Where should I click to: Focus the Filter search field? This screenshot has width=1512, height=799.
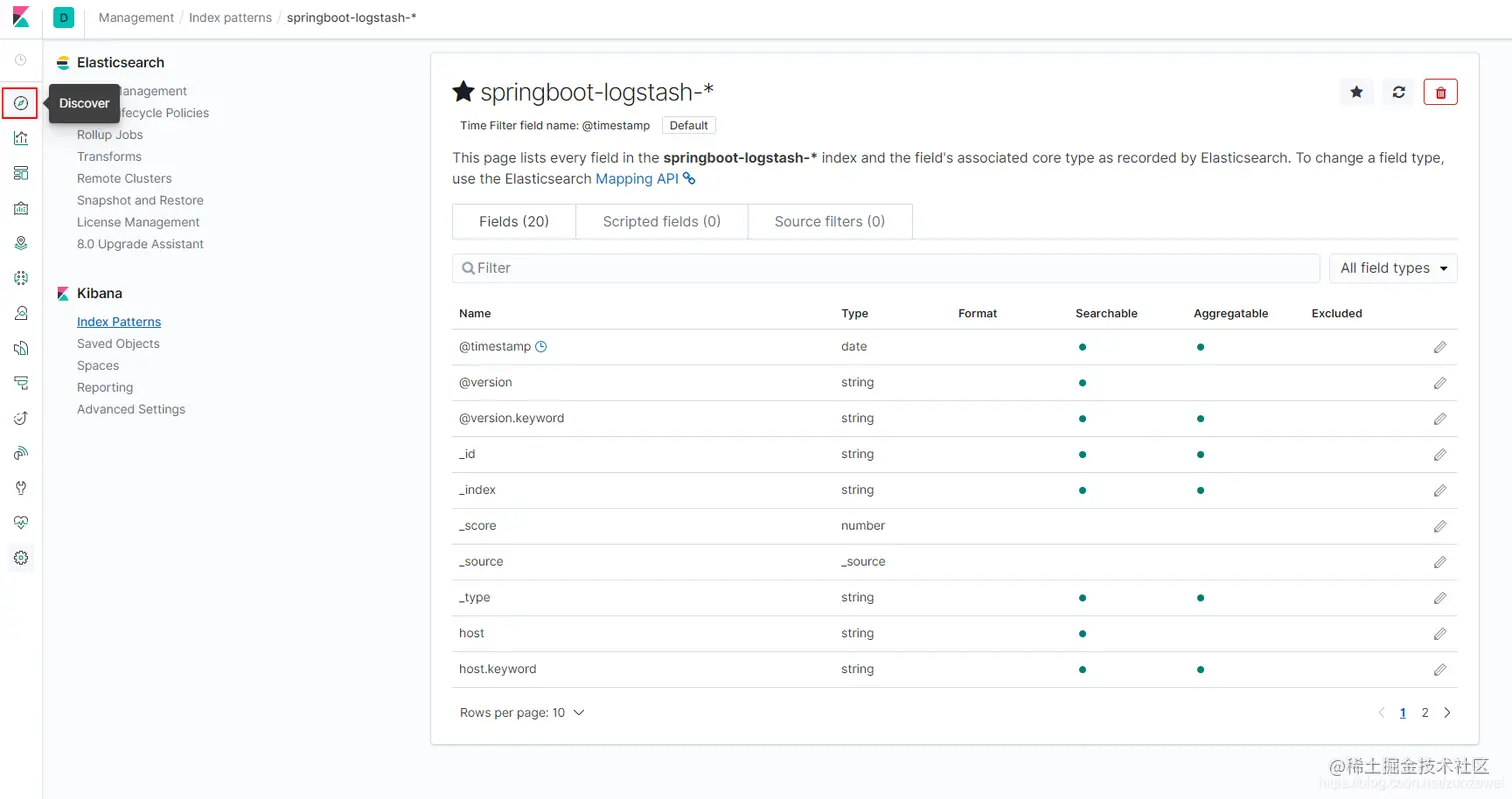[886, 268]
